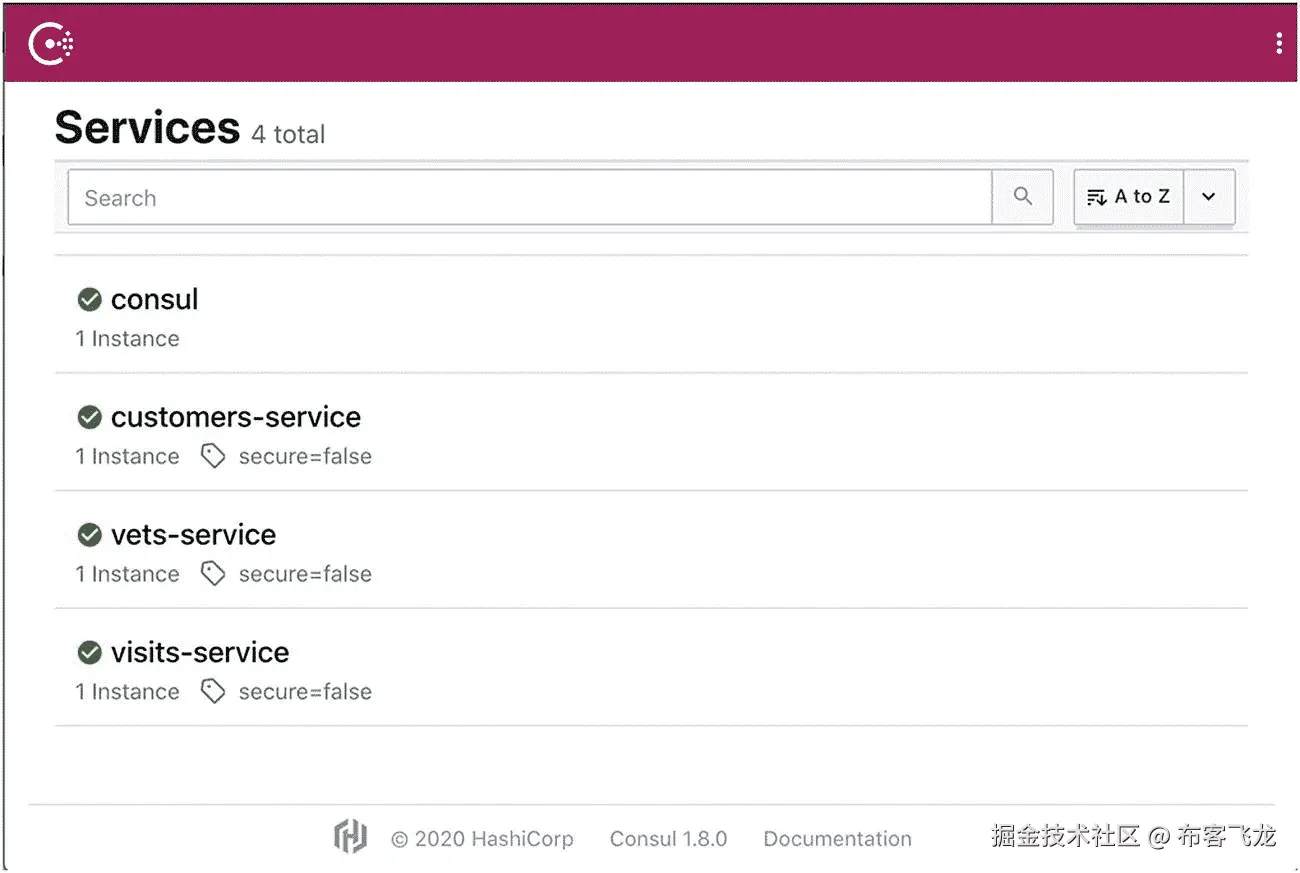Click the visits-service health status icon
The width and height of the screenshot is (1300, 873).
click(x=90, y=653)
